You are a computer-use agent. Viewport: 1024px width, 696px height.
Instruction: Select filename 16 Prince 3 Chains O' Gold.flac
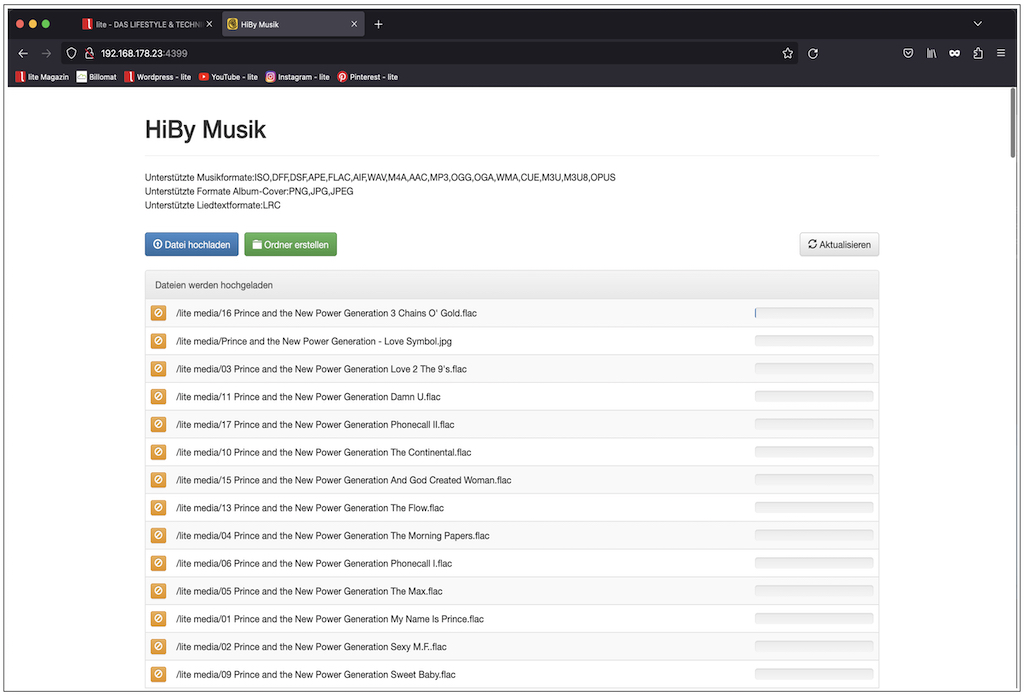(327, 313)
